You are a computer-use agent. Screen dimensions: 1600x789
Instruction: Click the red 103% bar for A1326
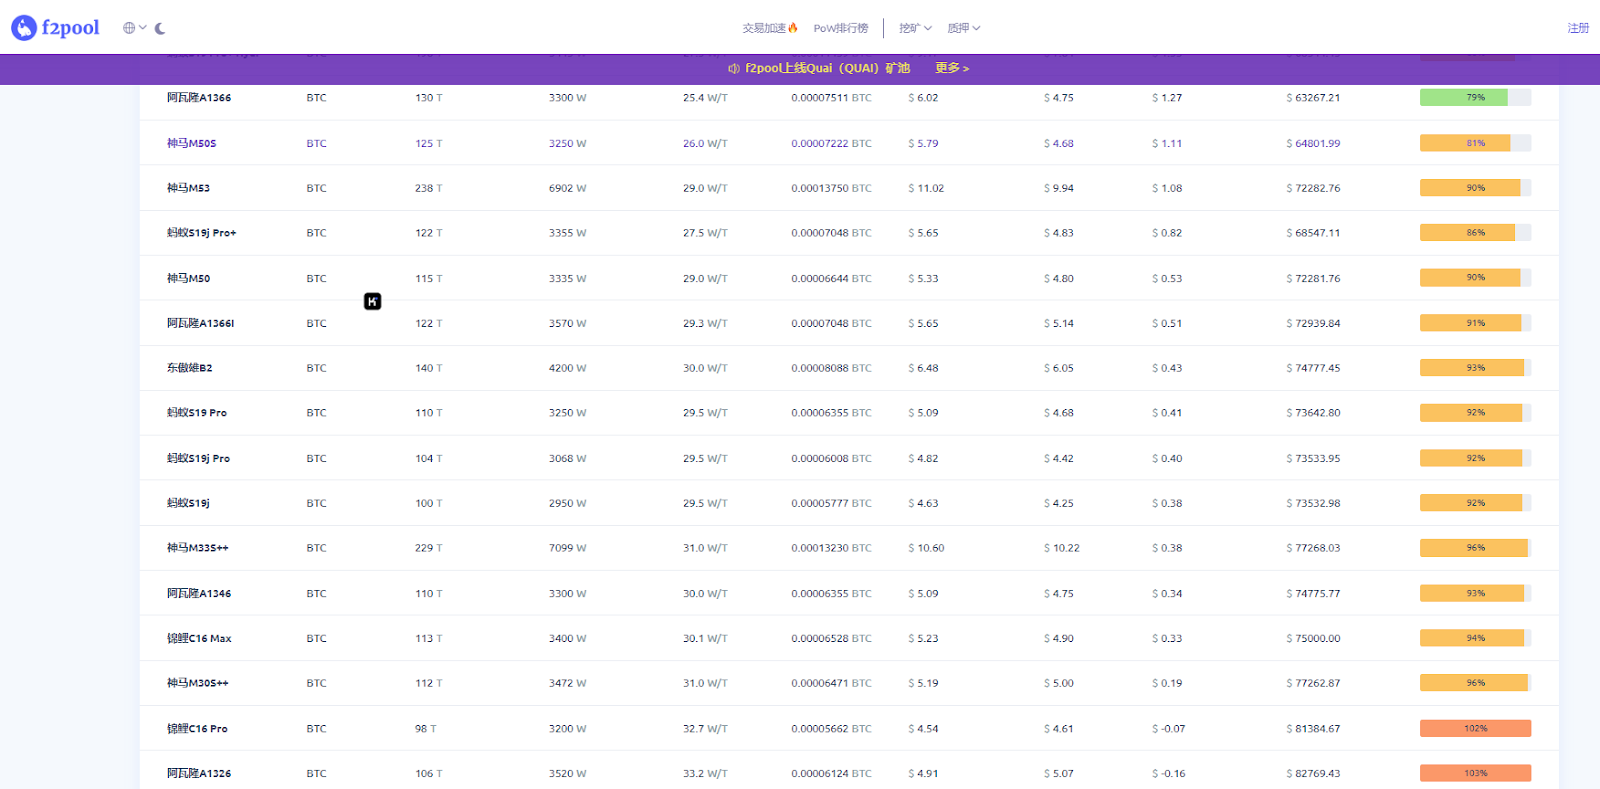point(1475,773)
